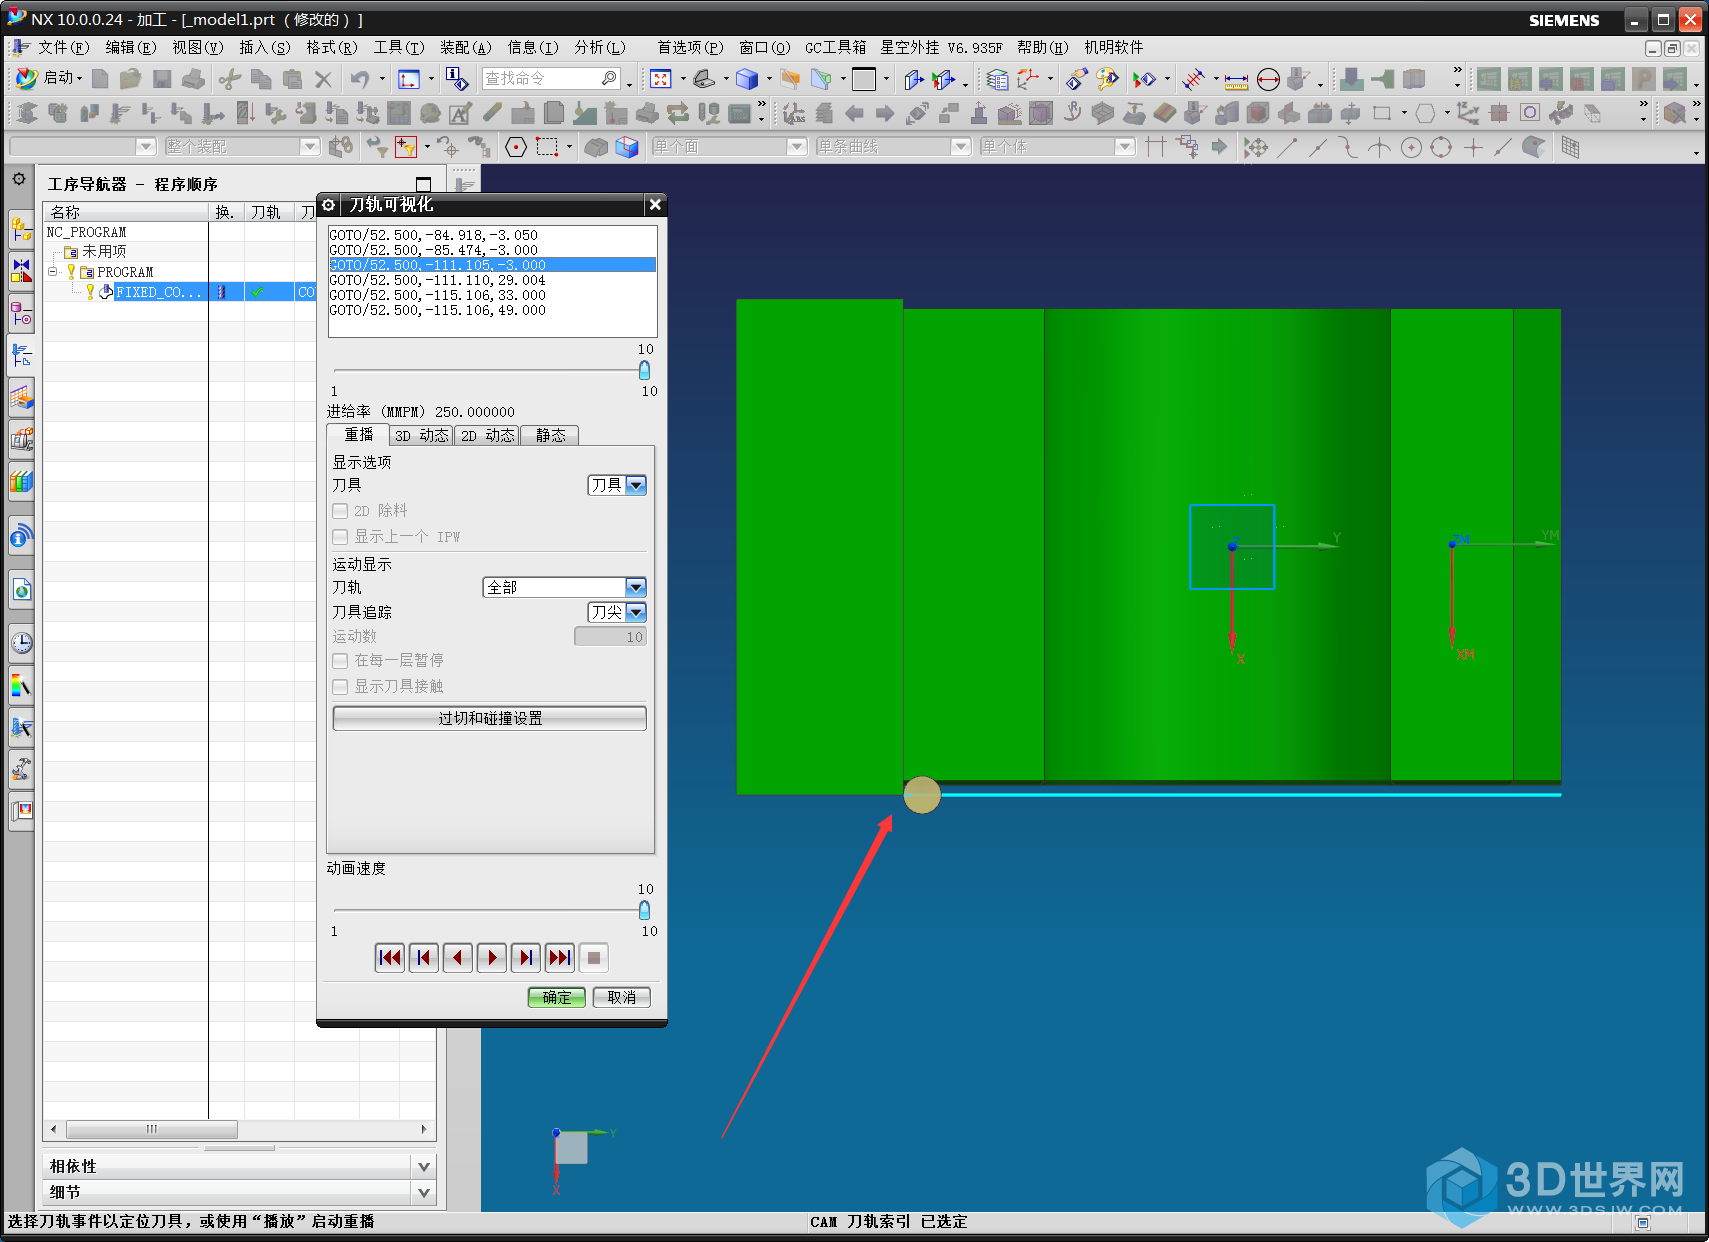Expand the 细节 panel section
Screen dimensions: 1709x1242
point(424,1192)
